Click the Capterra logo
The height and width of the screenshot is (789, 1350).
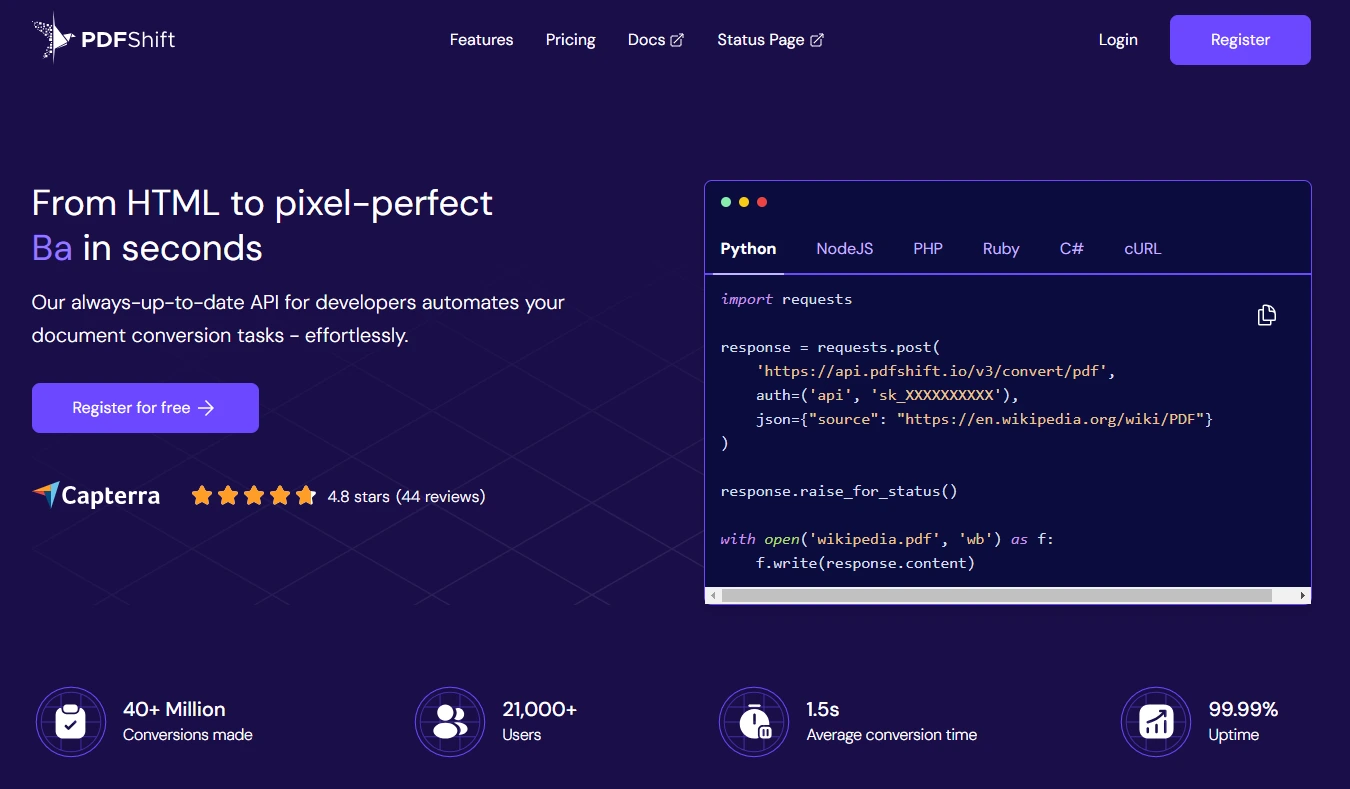click(x=96, y=494)
